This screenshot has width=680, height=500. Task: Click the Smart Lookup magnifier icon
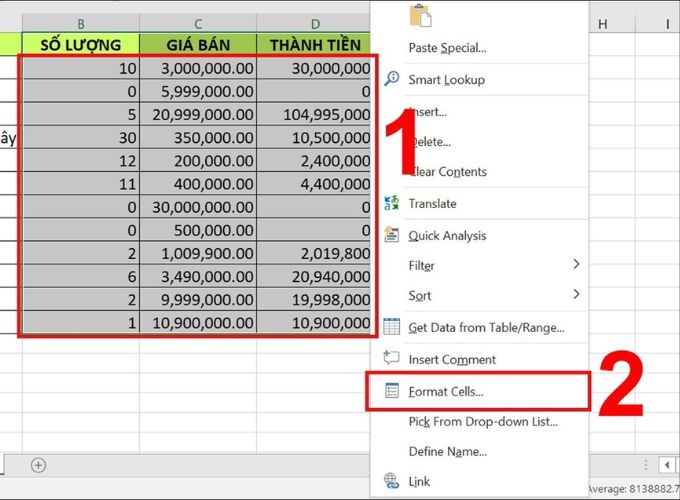click(392, 79)
